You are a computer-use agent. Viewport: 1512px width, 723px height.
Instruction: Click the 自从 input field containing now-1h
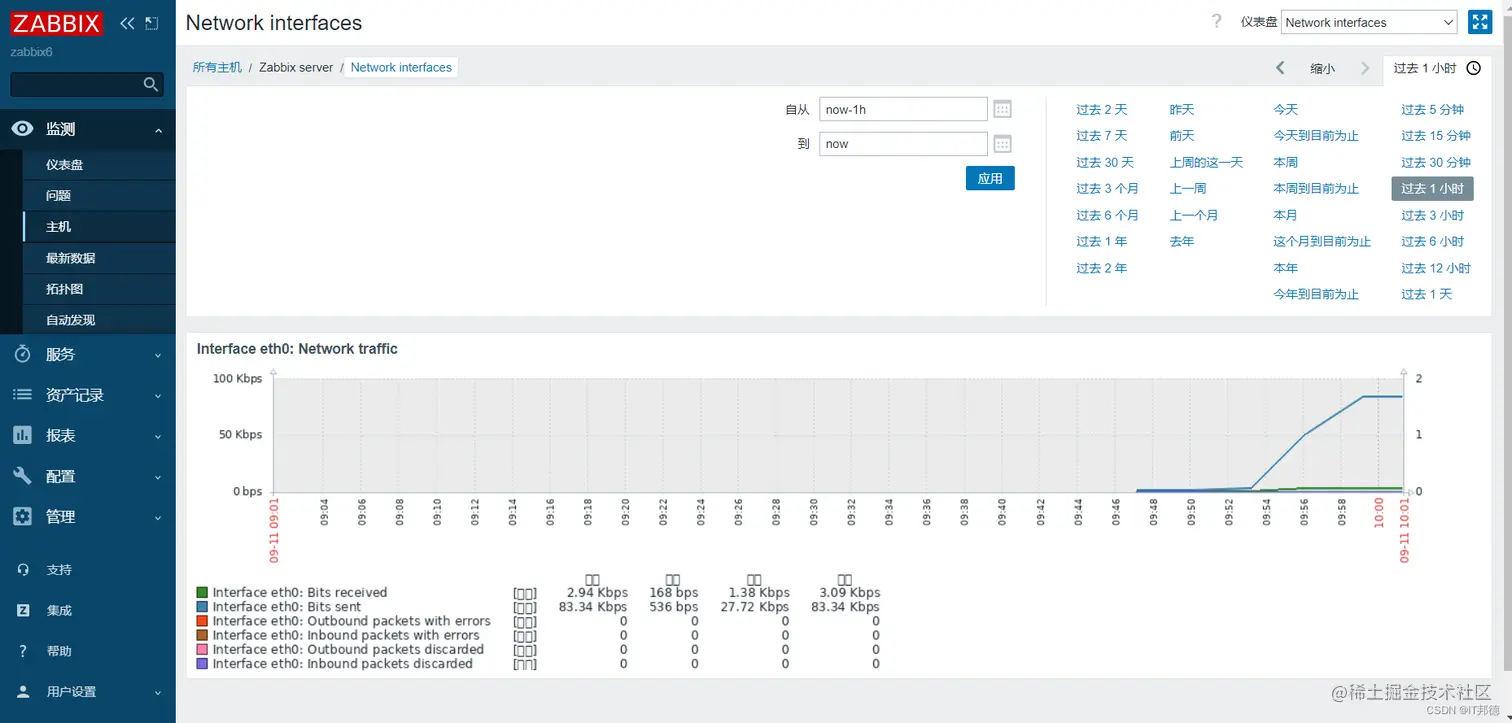[x=903, y=110]
